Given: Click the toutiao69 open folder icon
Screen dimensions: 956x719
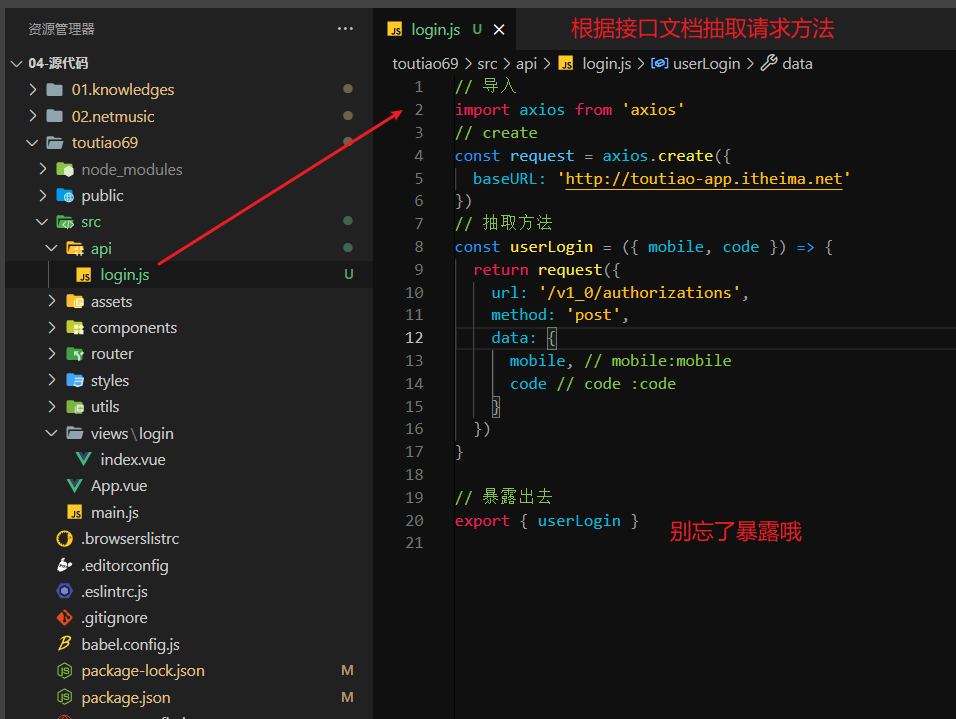Looking at the screenshot, I should pos(55,143).
